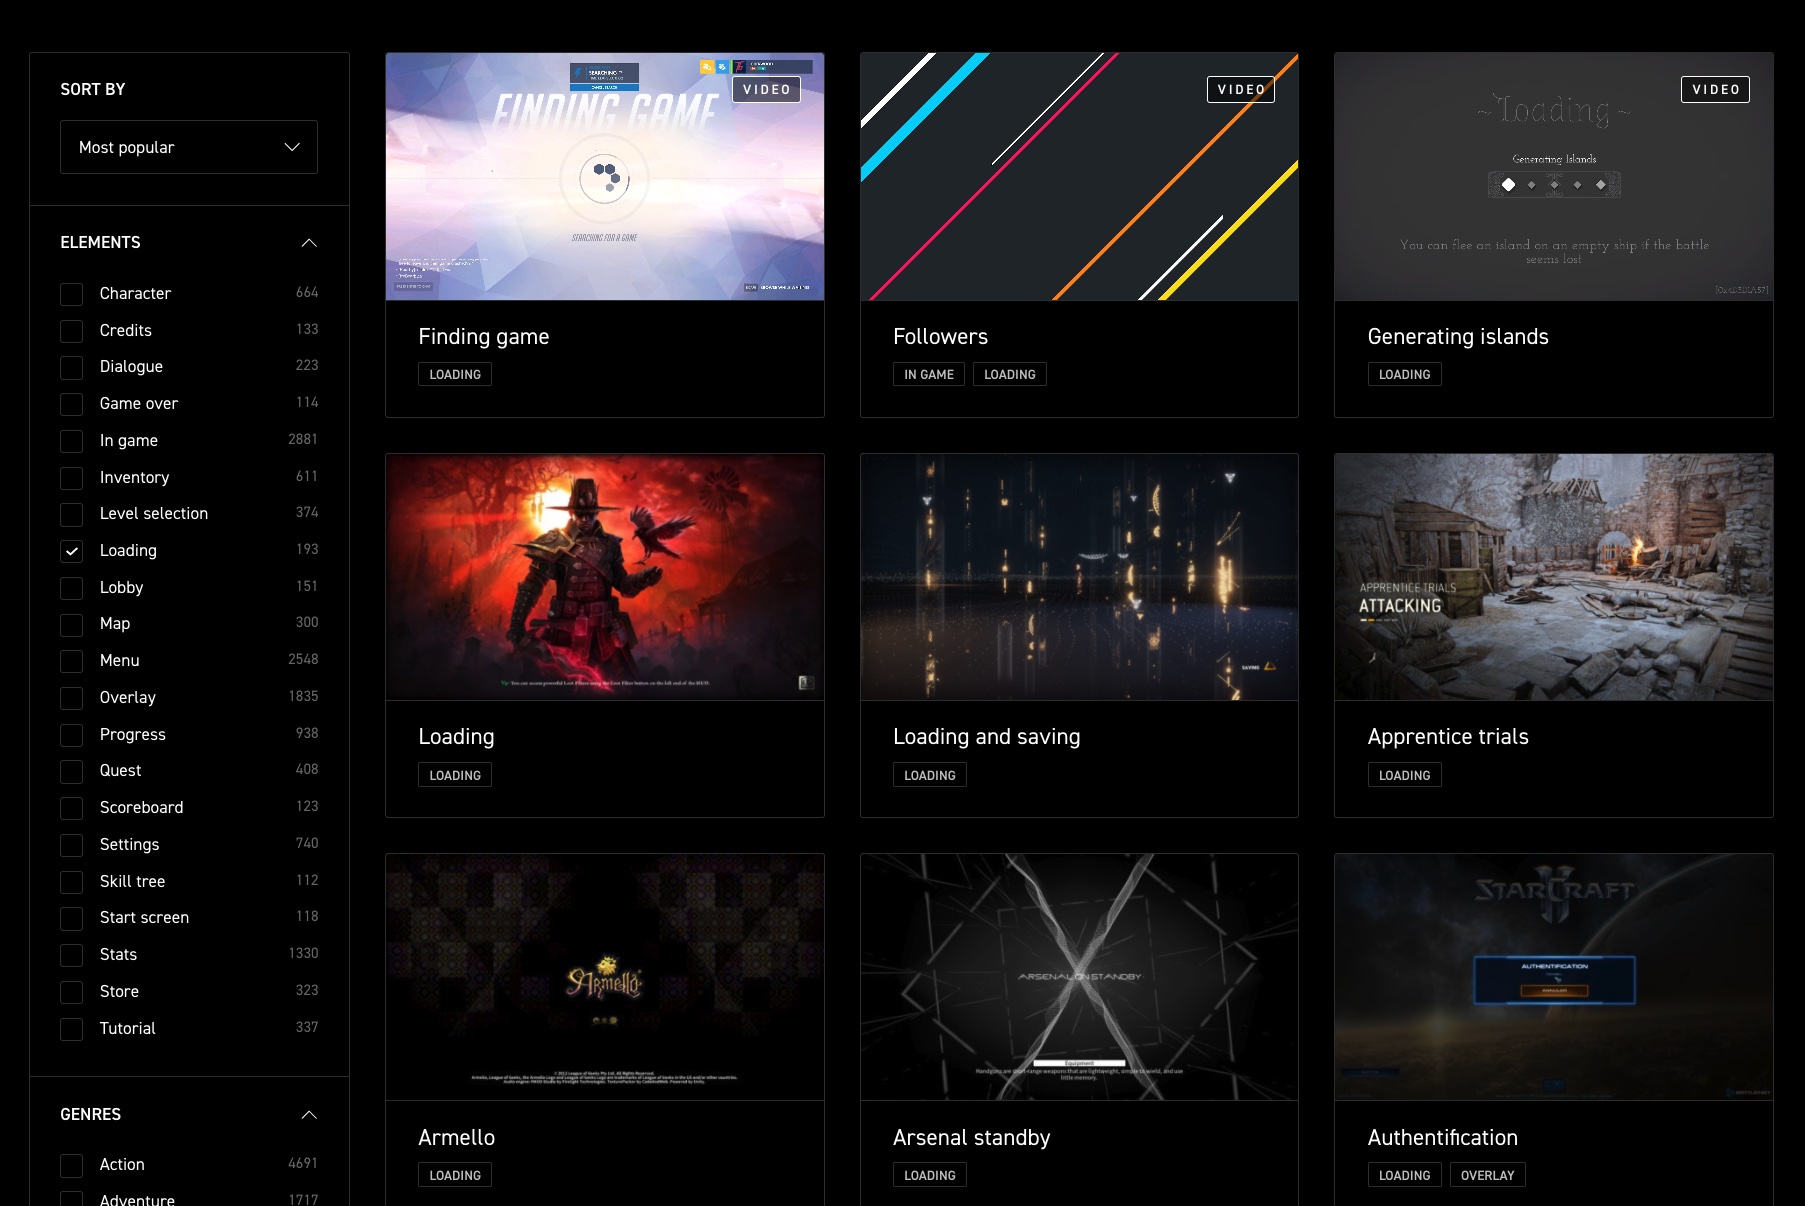The image size is (1805, 1206).
Task: Toggle the Overlay checkbox in Elements
Action: tap(71, 698)
